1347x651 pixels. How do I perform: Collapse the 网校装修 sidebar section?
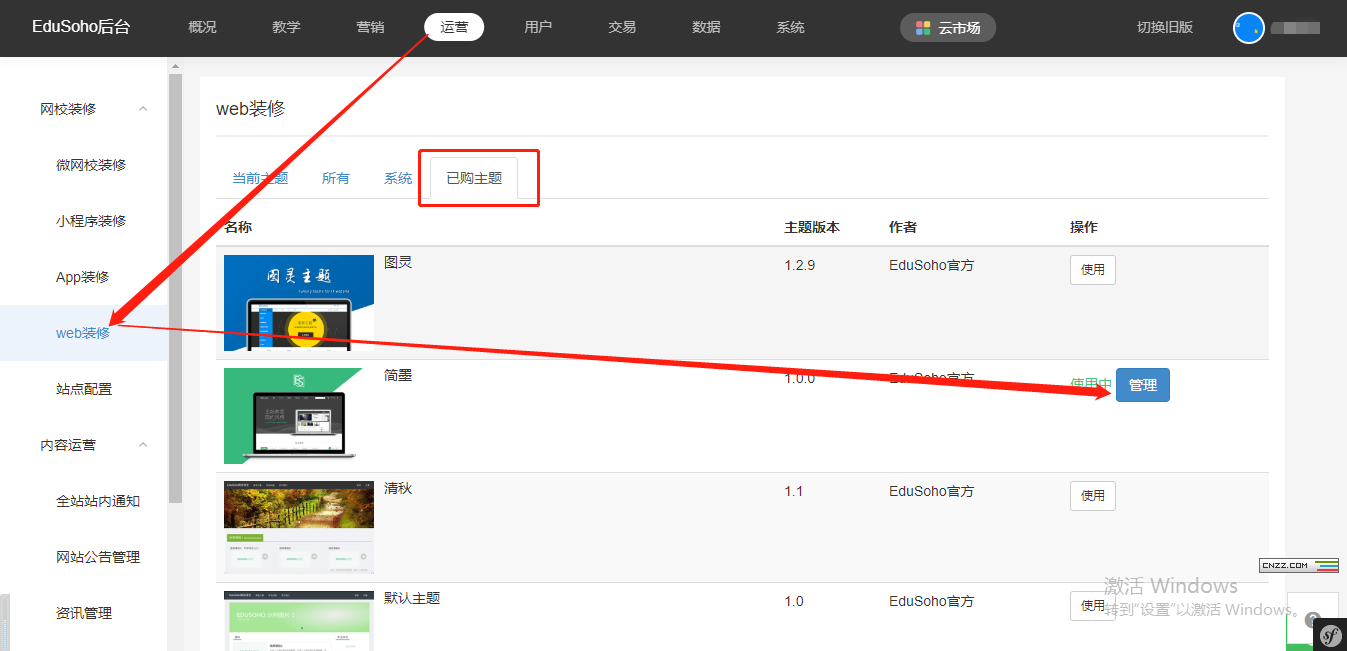[x=143, y=109]
